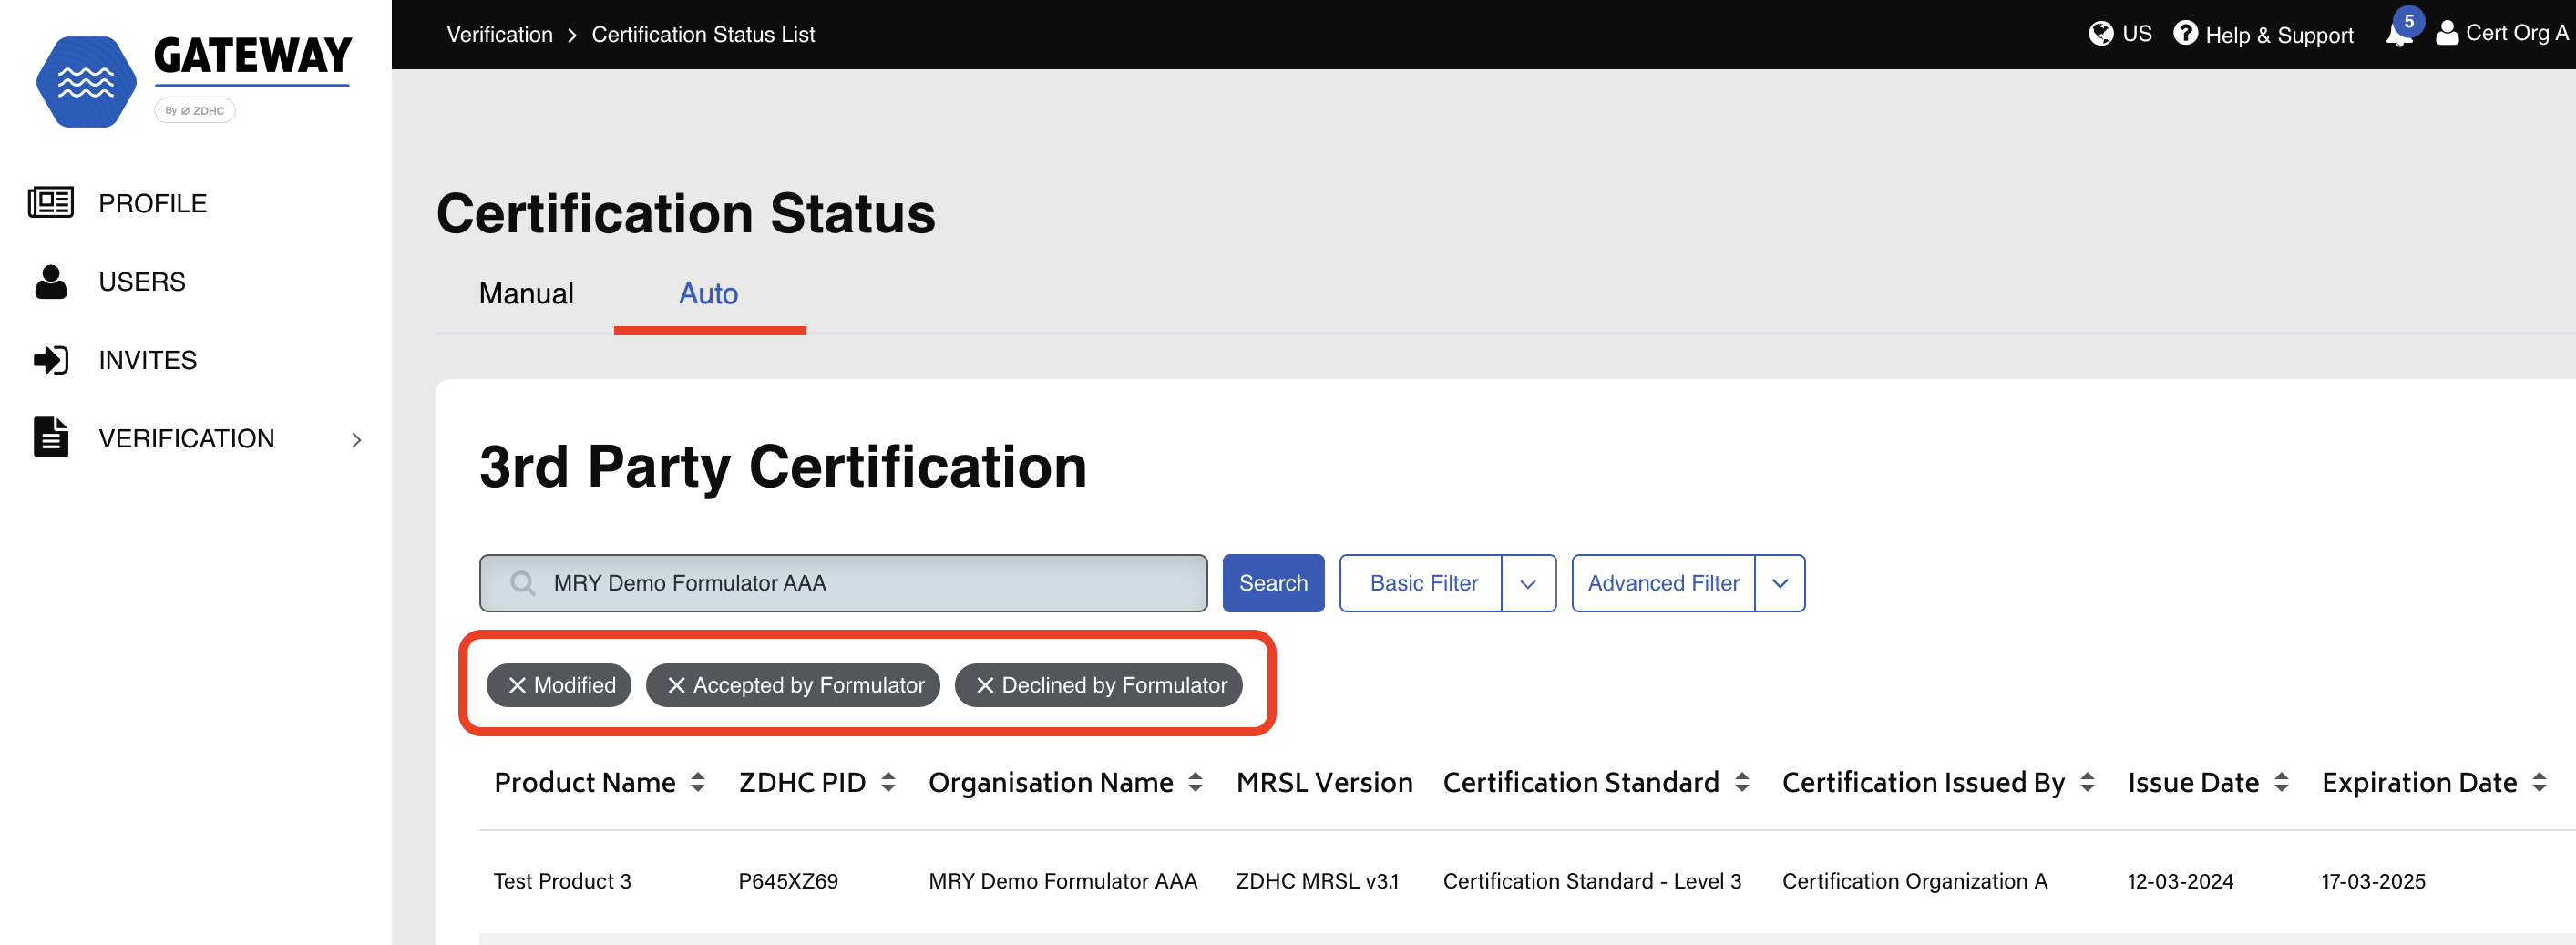Click P645XZ69 PID cell

tap(788, 882)
